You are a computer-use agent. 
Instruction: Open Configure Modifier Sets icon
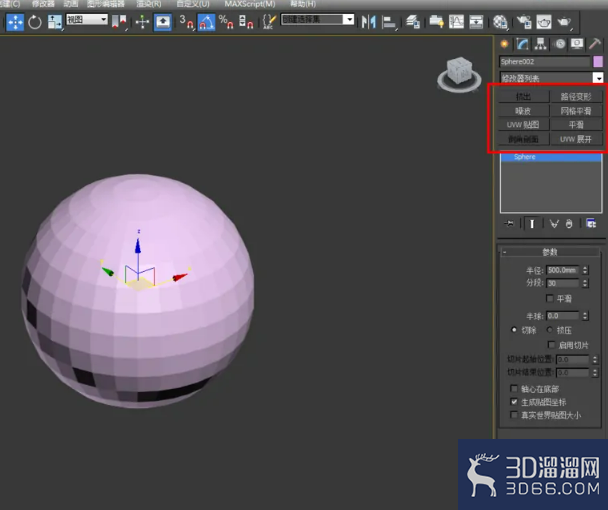click(x=591, y=224)
